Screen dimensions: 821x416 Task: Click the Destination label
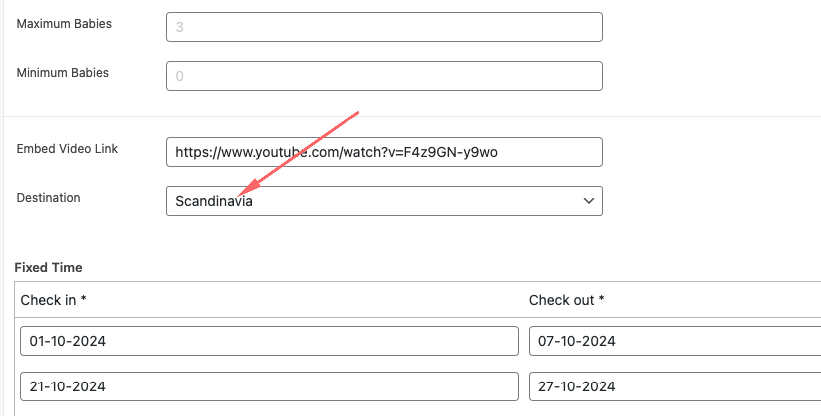coord(49,198)
